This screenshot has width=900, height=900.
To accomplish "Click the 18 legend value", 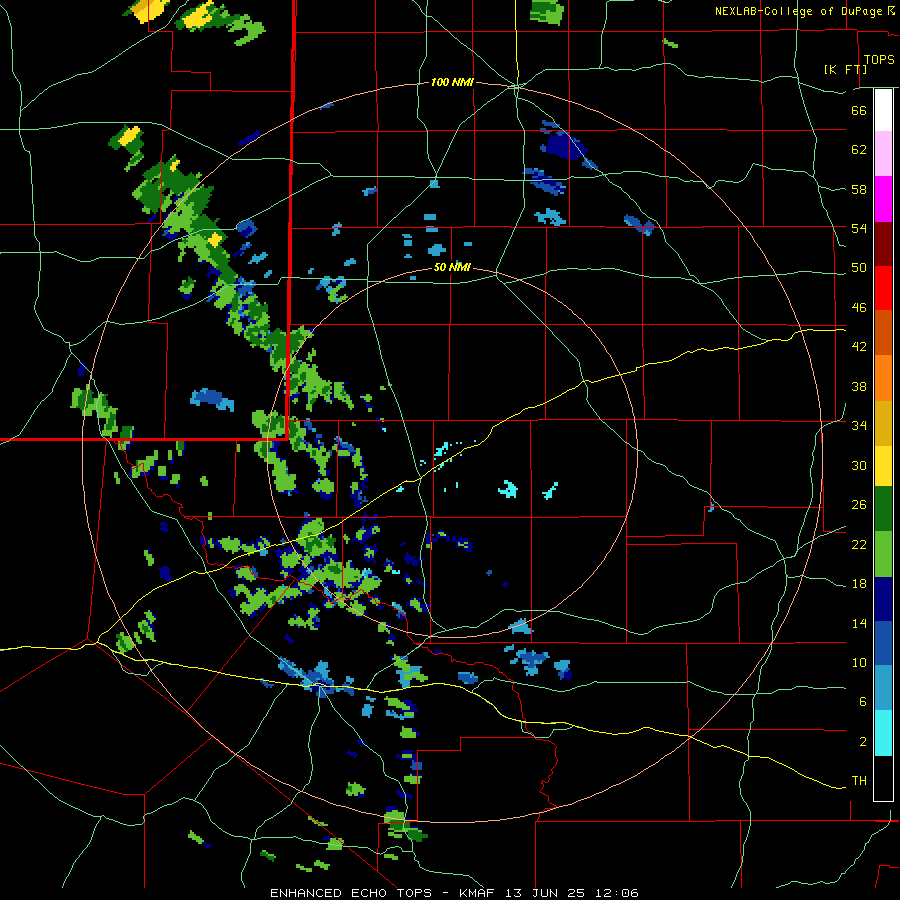I will (859, 584).
